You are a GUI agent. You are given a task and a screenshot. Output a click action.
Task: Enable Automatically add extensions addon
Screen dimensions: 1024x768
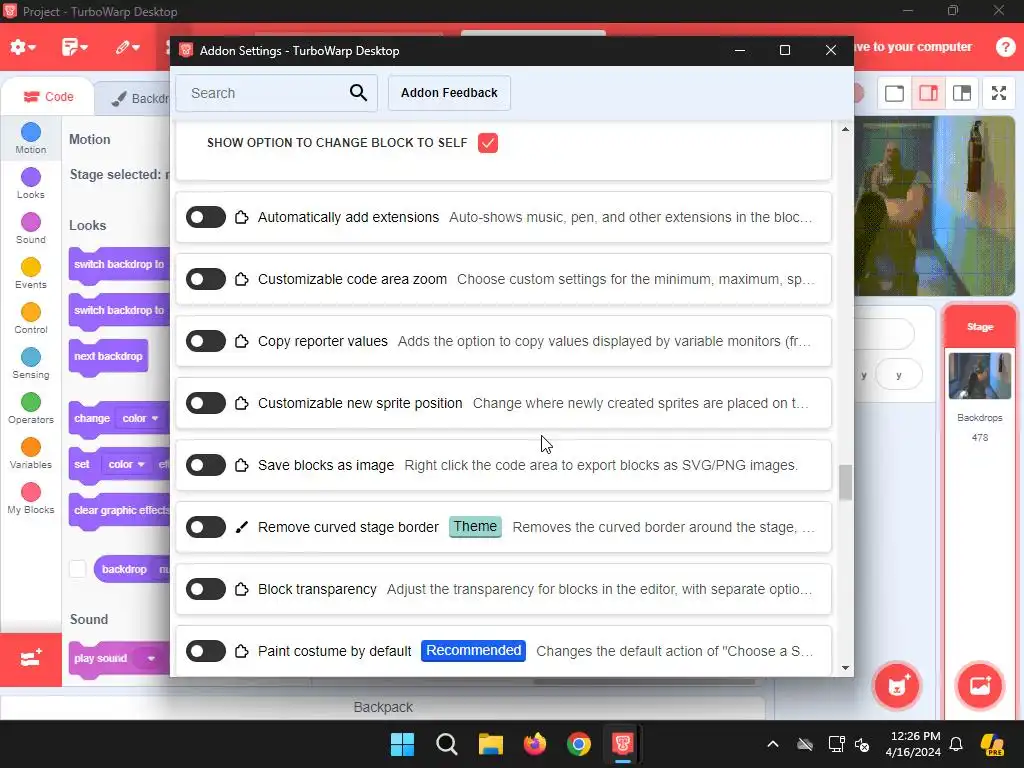(x=206, y=217)
